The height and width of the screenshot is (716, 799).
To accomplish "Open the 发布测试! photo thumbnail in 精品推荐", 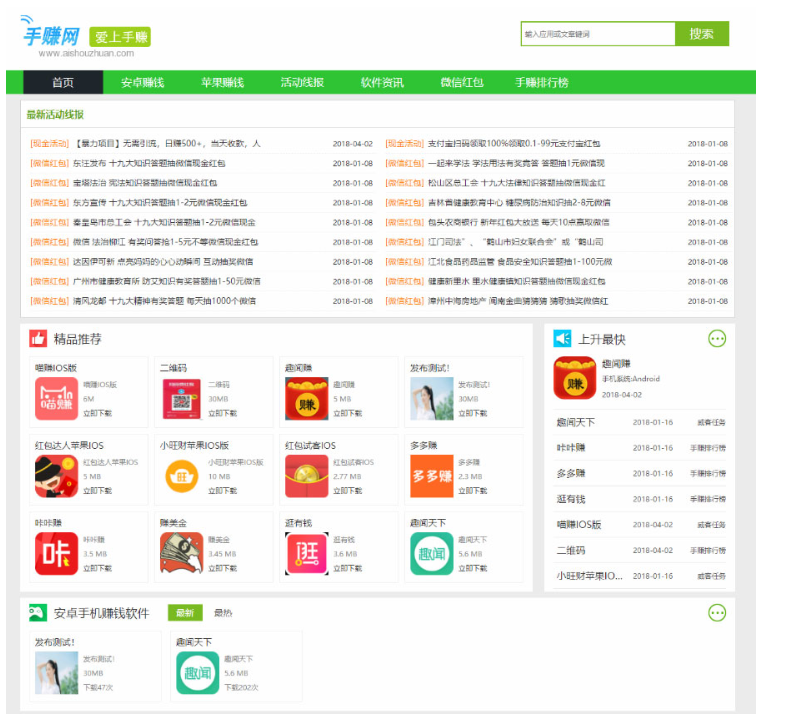I will [x=431, y=398].
